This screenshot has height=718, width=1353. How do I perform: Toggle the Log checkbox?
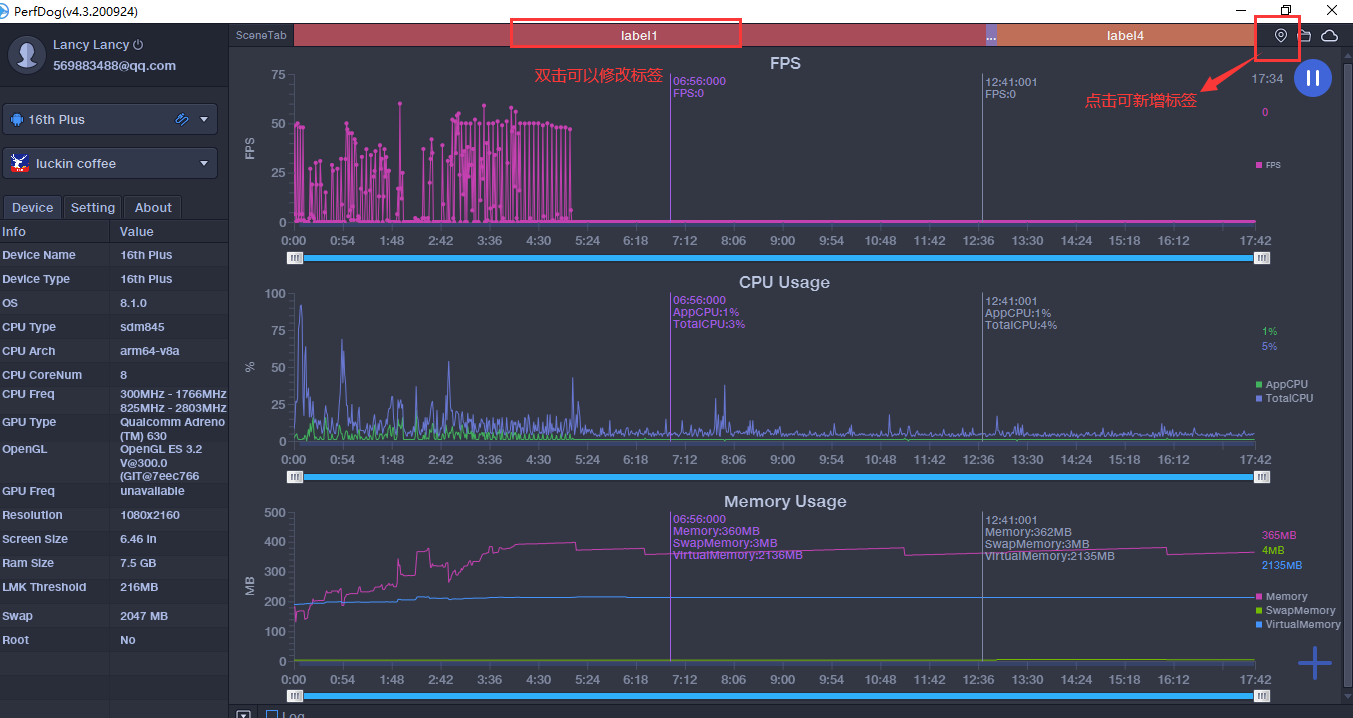coord(272,714)
